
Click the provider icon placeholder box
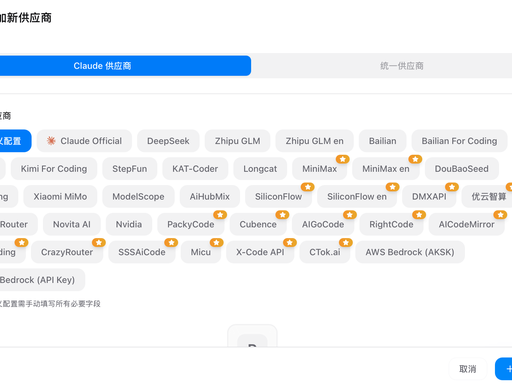252,336
